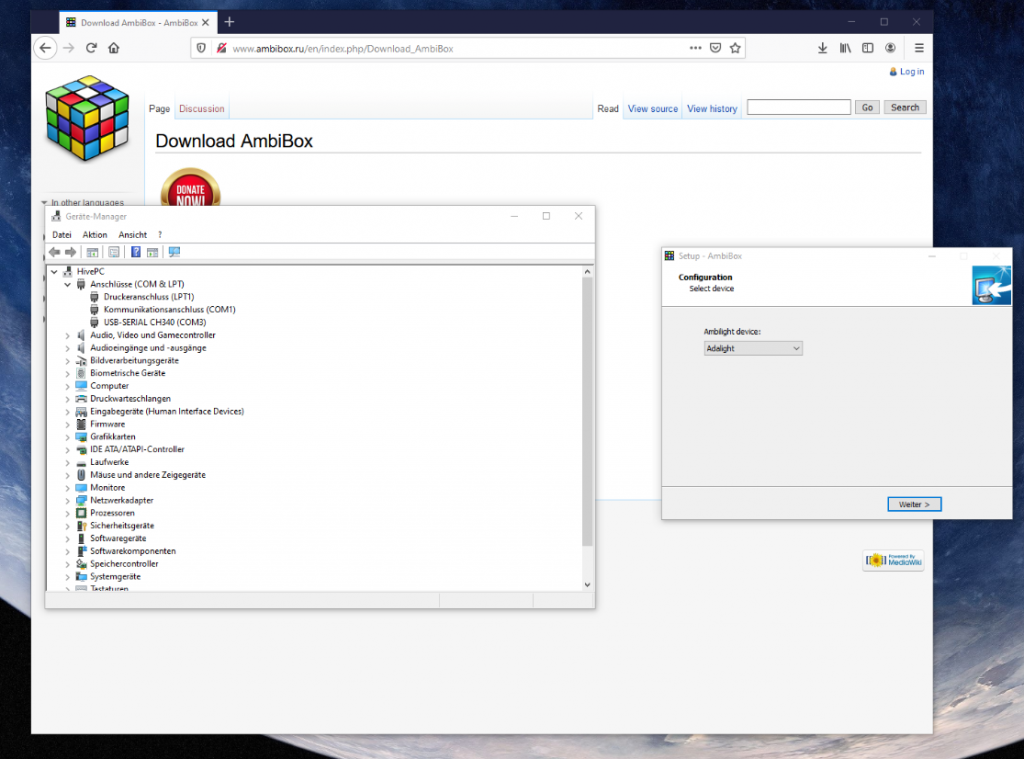Open the Firefox account menu
Viewport: 1024px width, 759px height.
[890, 48]
